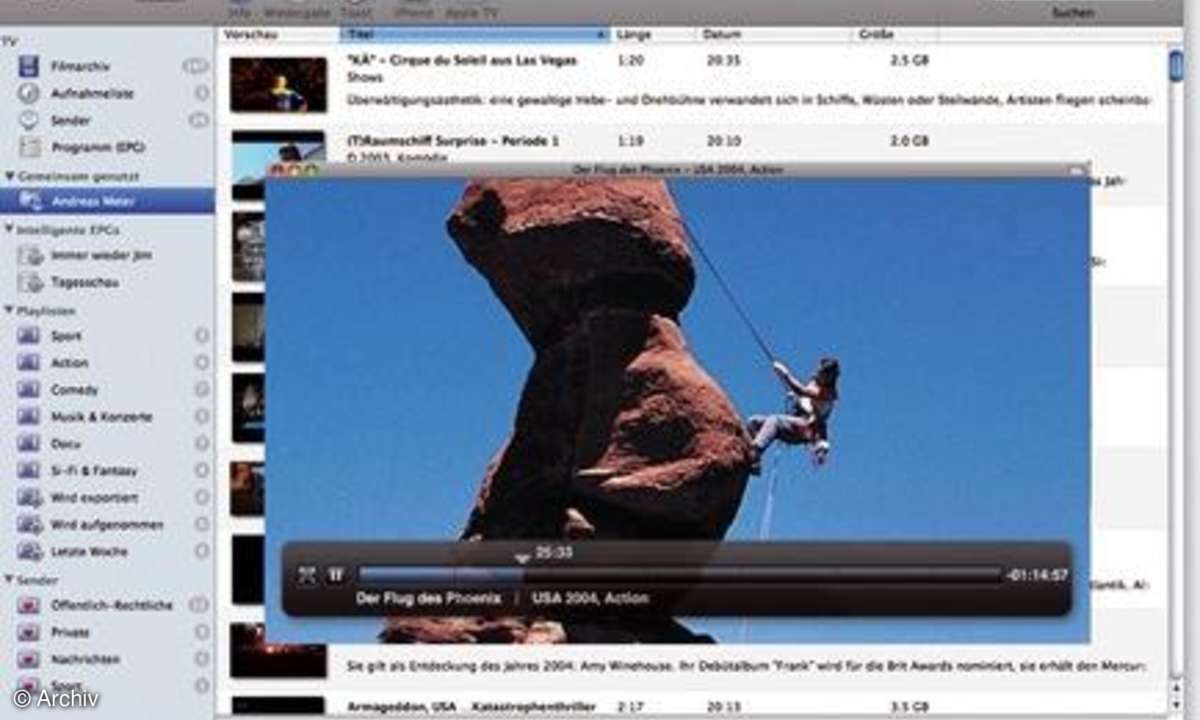
Task: Open the Si-Fi & Fantasy playlist
Action: (94, 471)
